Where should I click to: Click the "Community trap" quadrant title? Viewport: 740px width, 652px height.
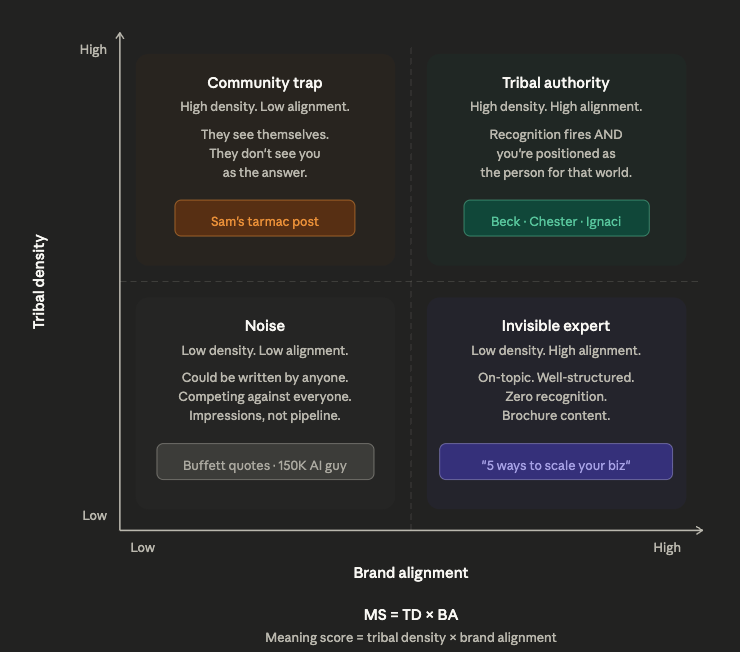(265, 83)
